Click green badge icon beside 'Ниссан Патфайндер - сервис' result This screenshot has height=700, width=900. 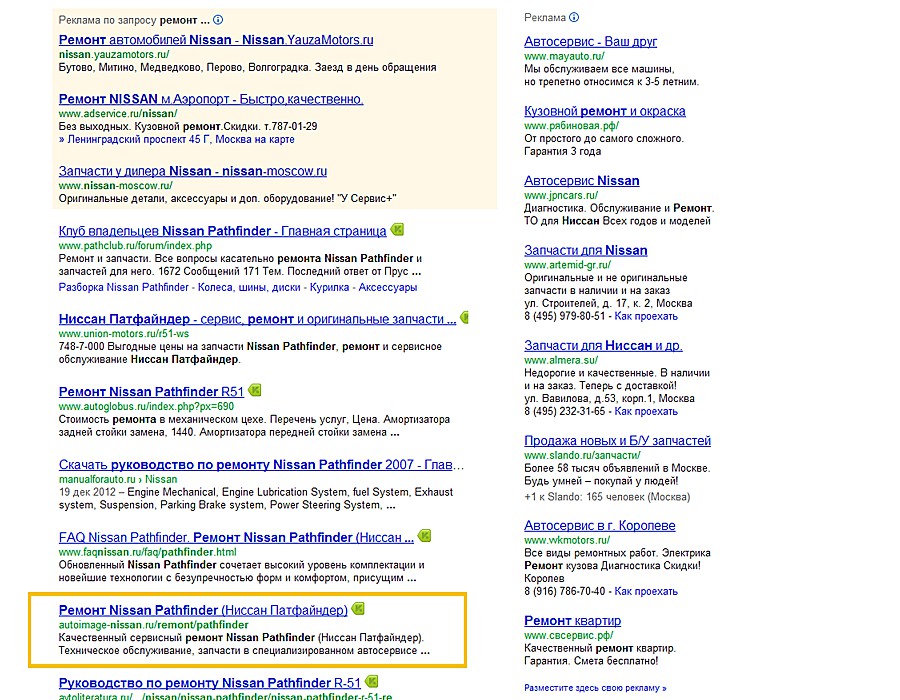pyautogui.click(x=465, y=317)
